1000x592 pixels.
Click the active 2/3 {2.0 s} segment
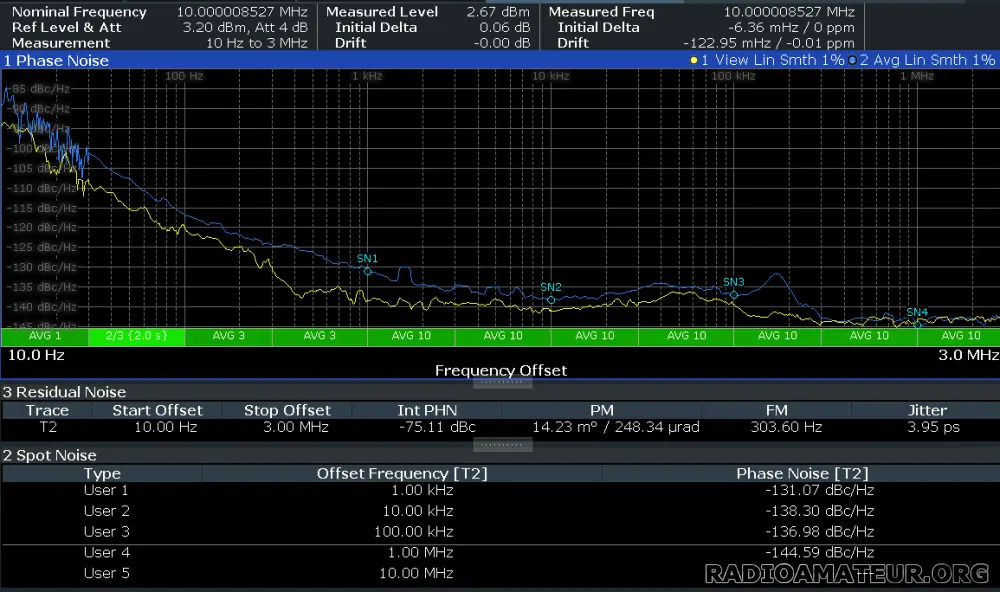click(136, 336)
